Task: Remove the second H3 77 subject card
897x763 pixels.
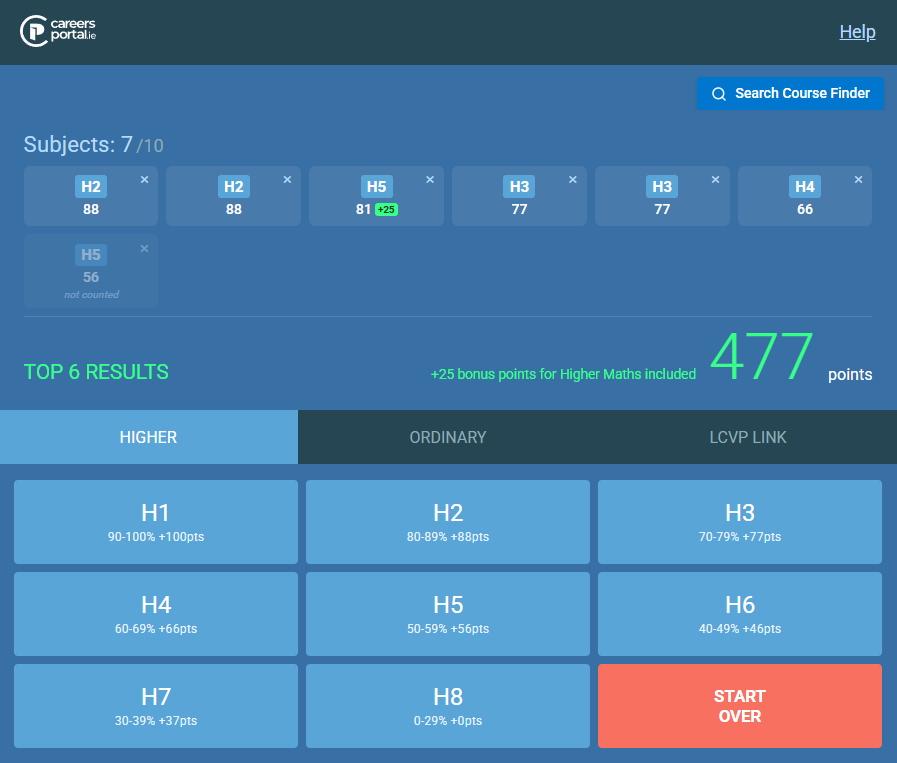Action: (716, 180)
